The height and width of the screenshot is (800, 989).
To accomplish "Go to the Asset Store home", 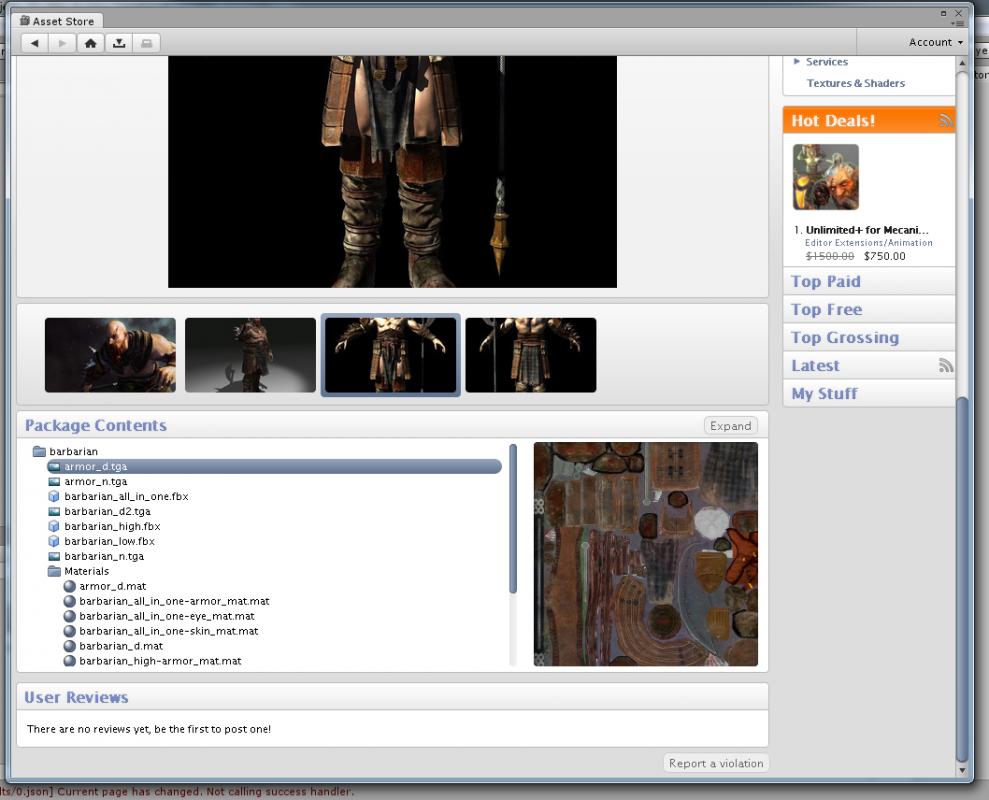I will tap(90, 43).
